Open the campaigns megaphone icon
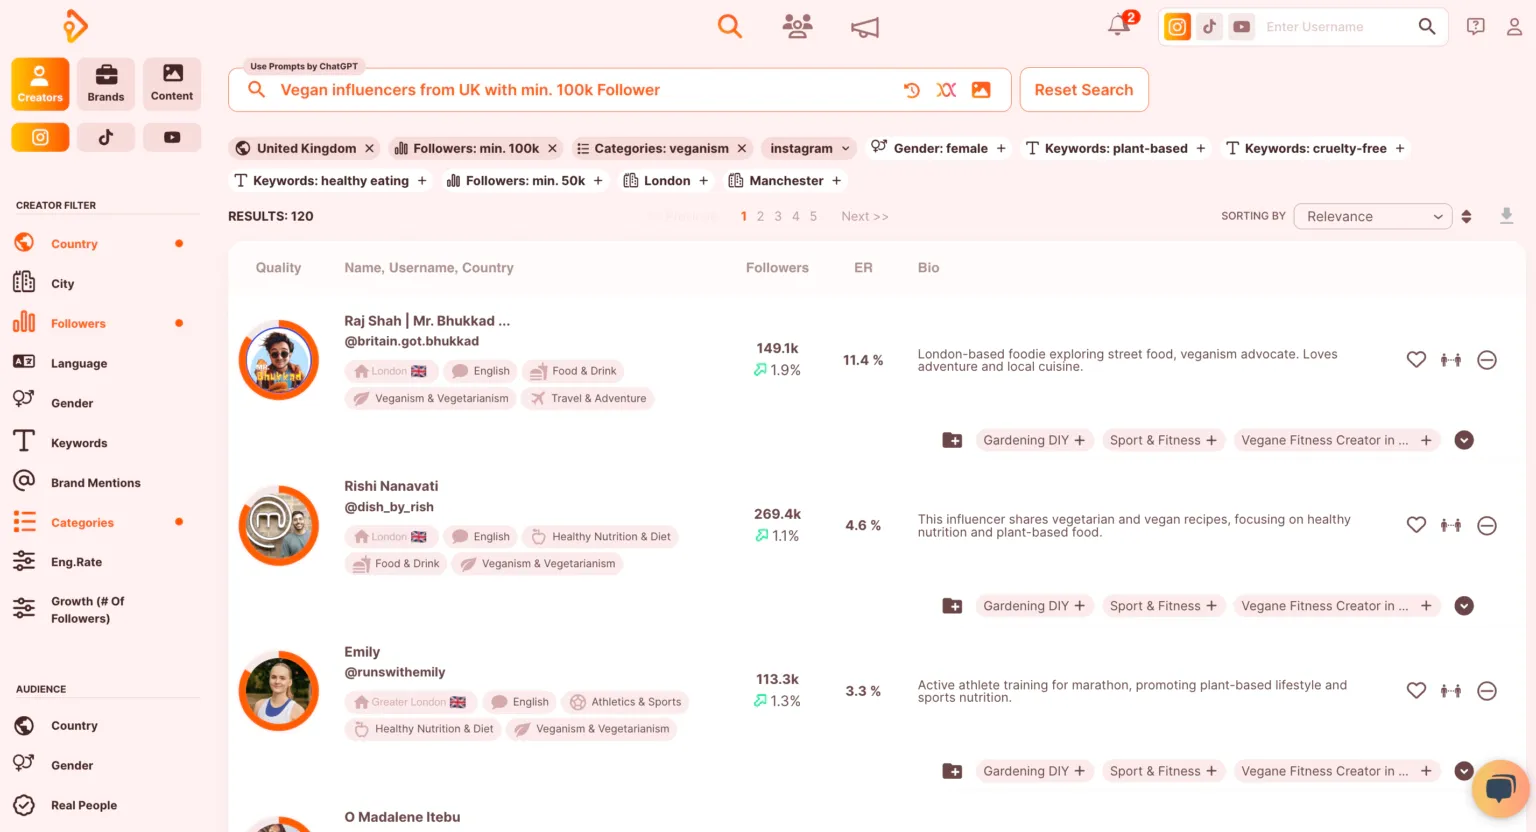 pyautogui.click(x=865, y=27)
